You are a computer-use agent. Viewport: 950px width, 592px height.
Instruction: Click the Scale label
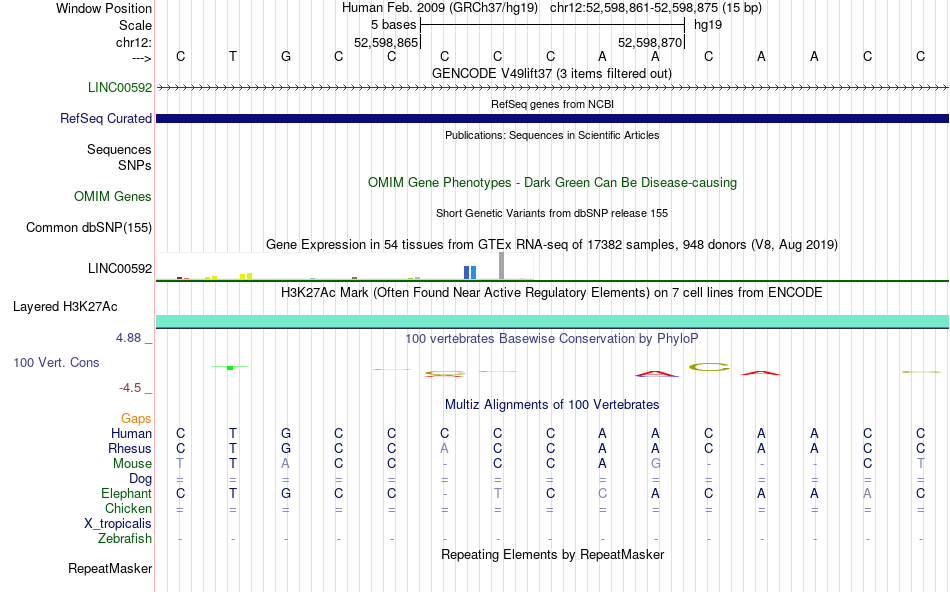click(x=136, y=25)
